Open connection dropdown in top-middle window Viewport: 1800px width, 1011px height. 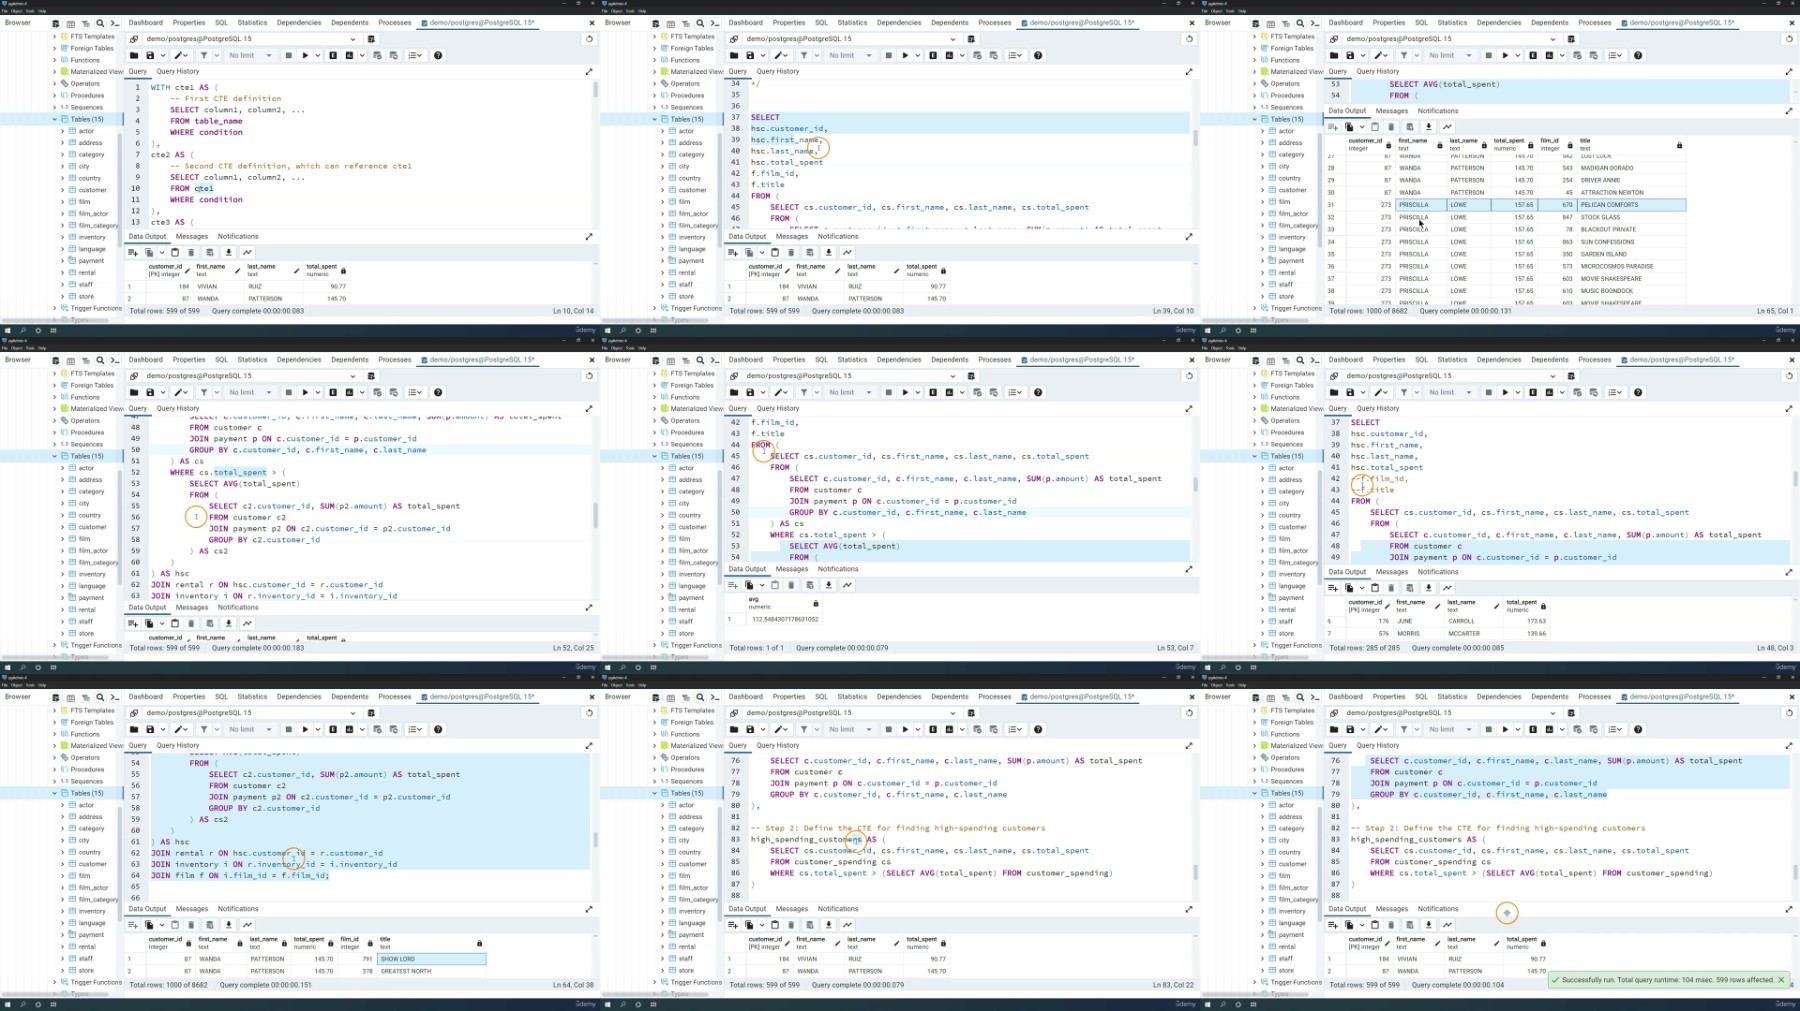click(x=952, y=39)
